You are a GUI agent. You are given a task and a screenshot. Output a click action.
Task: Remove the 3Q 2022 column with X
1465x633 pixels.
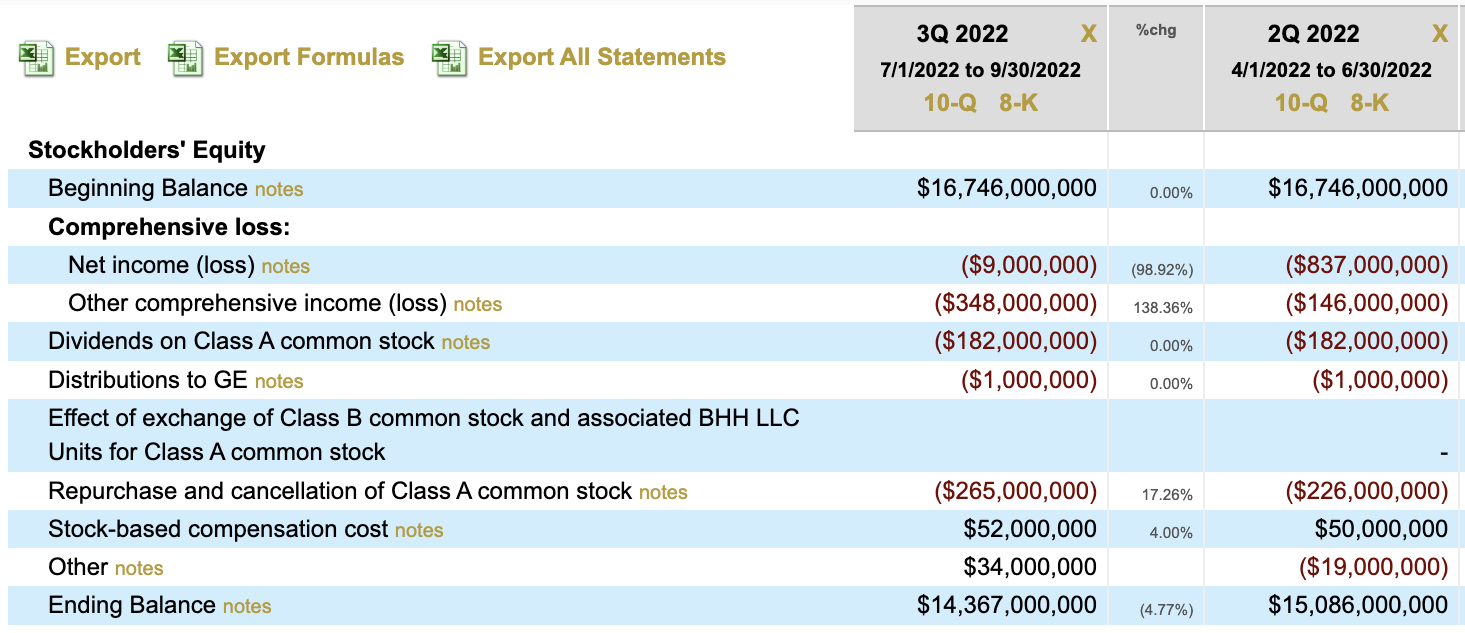click(x=1089, y=35)
